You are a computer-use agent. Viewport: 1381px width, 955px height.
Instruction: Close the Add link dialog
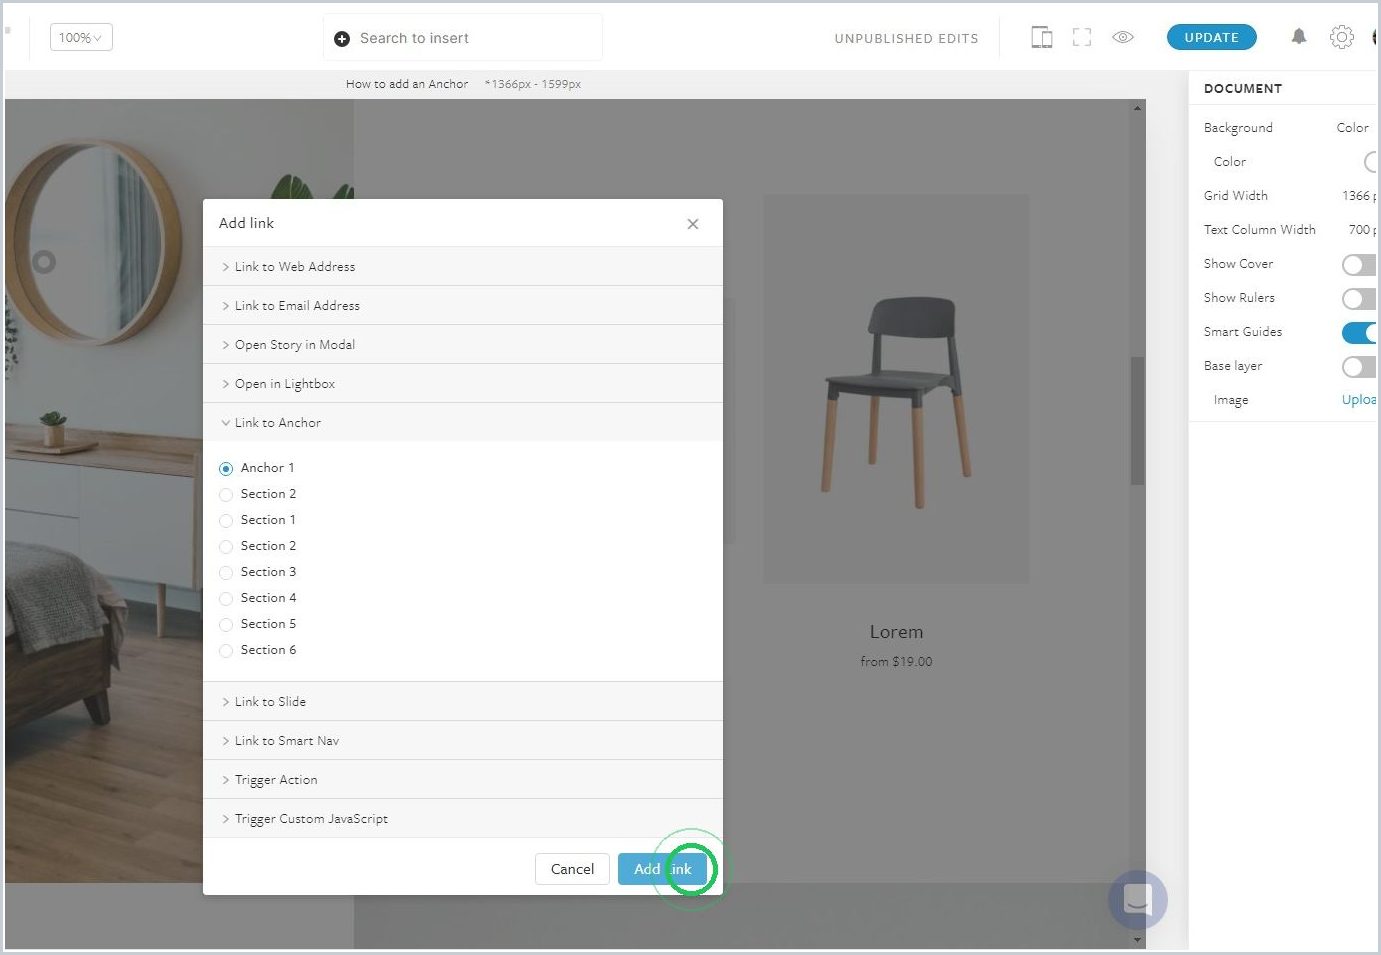(x=693, y=224)
